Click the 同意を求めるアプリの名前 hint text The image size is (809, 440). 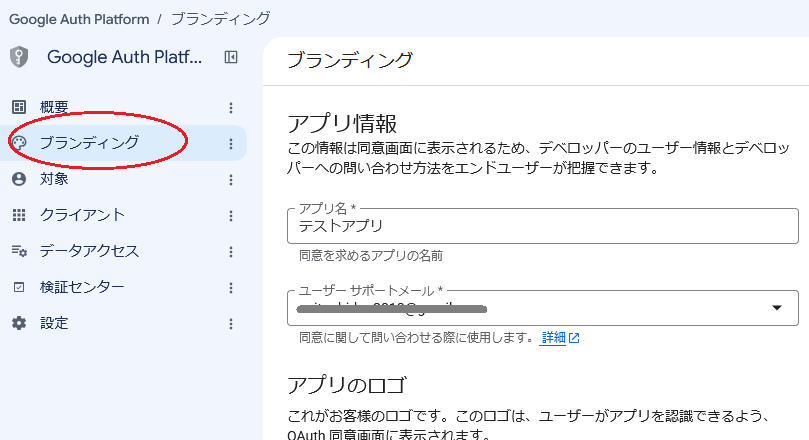point(371,256)
